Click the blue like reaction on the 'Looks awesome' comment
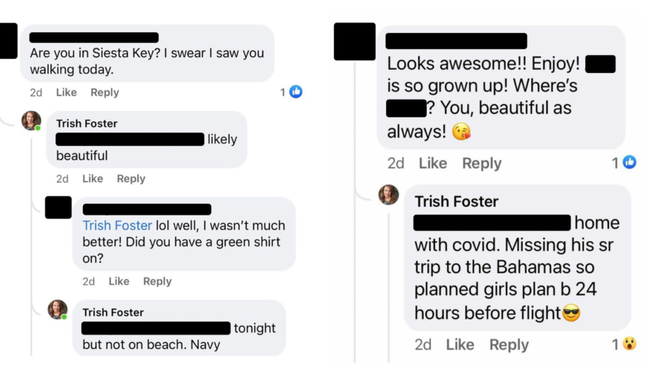 point(629,162)
